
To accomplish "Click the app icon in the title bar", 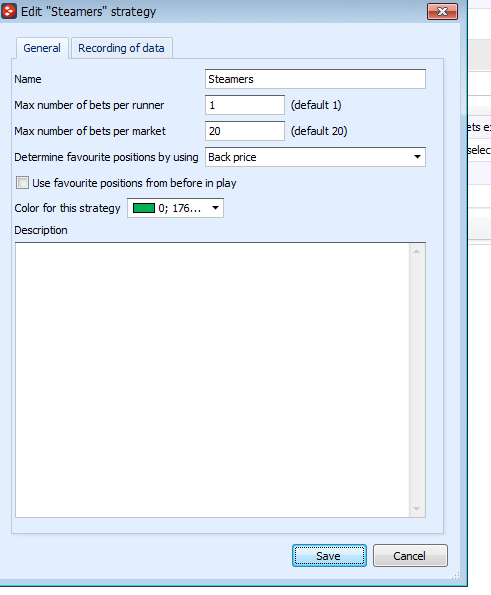I will (8, 11).
